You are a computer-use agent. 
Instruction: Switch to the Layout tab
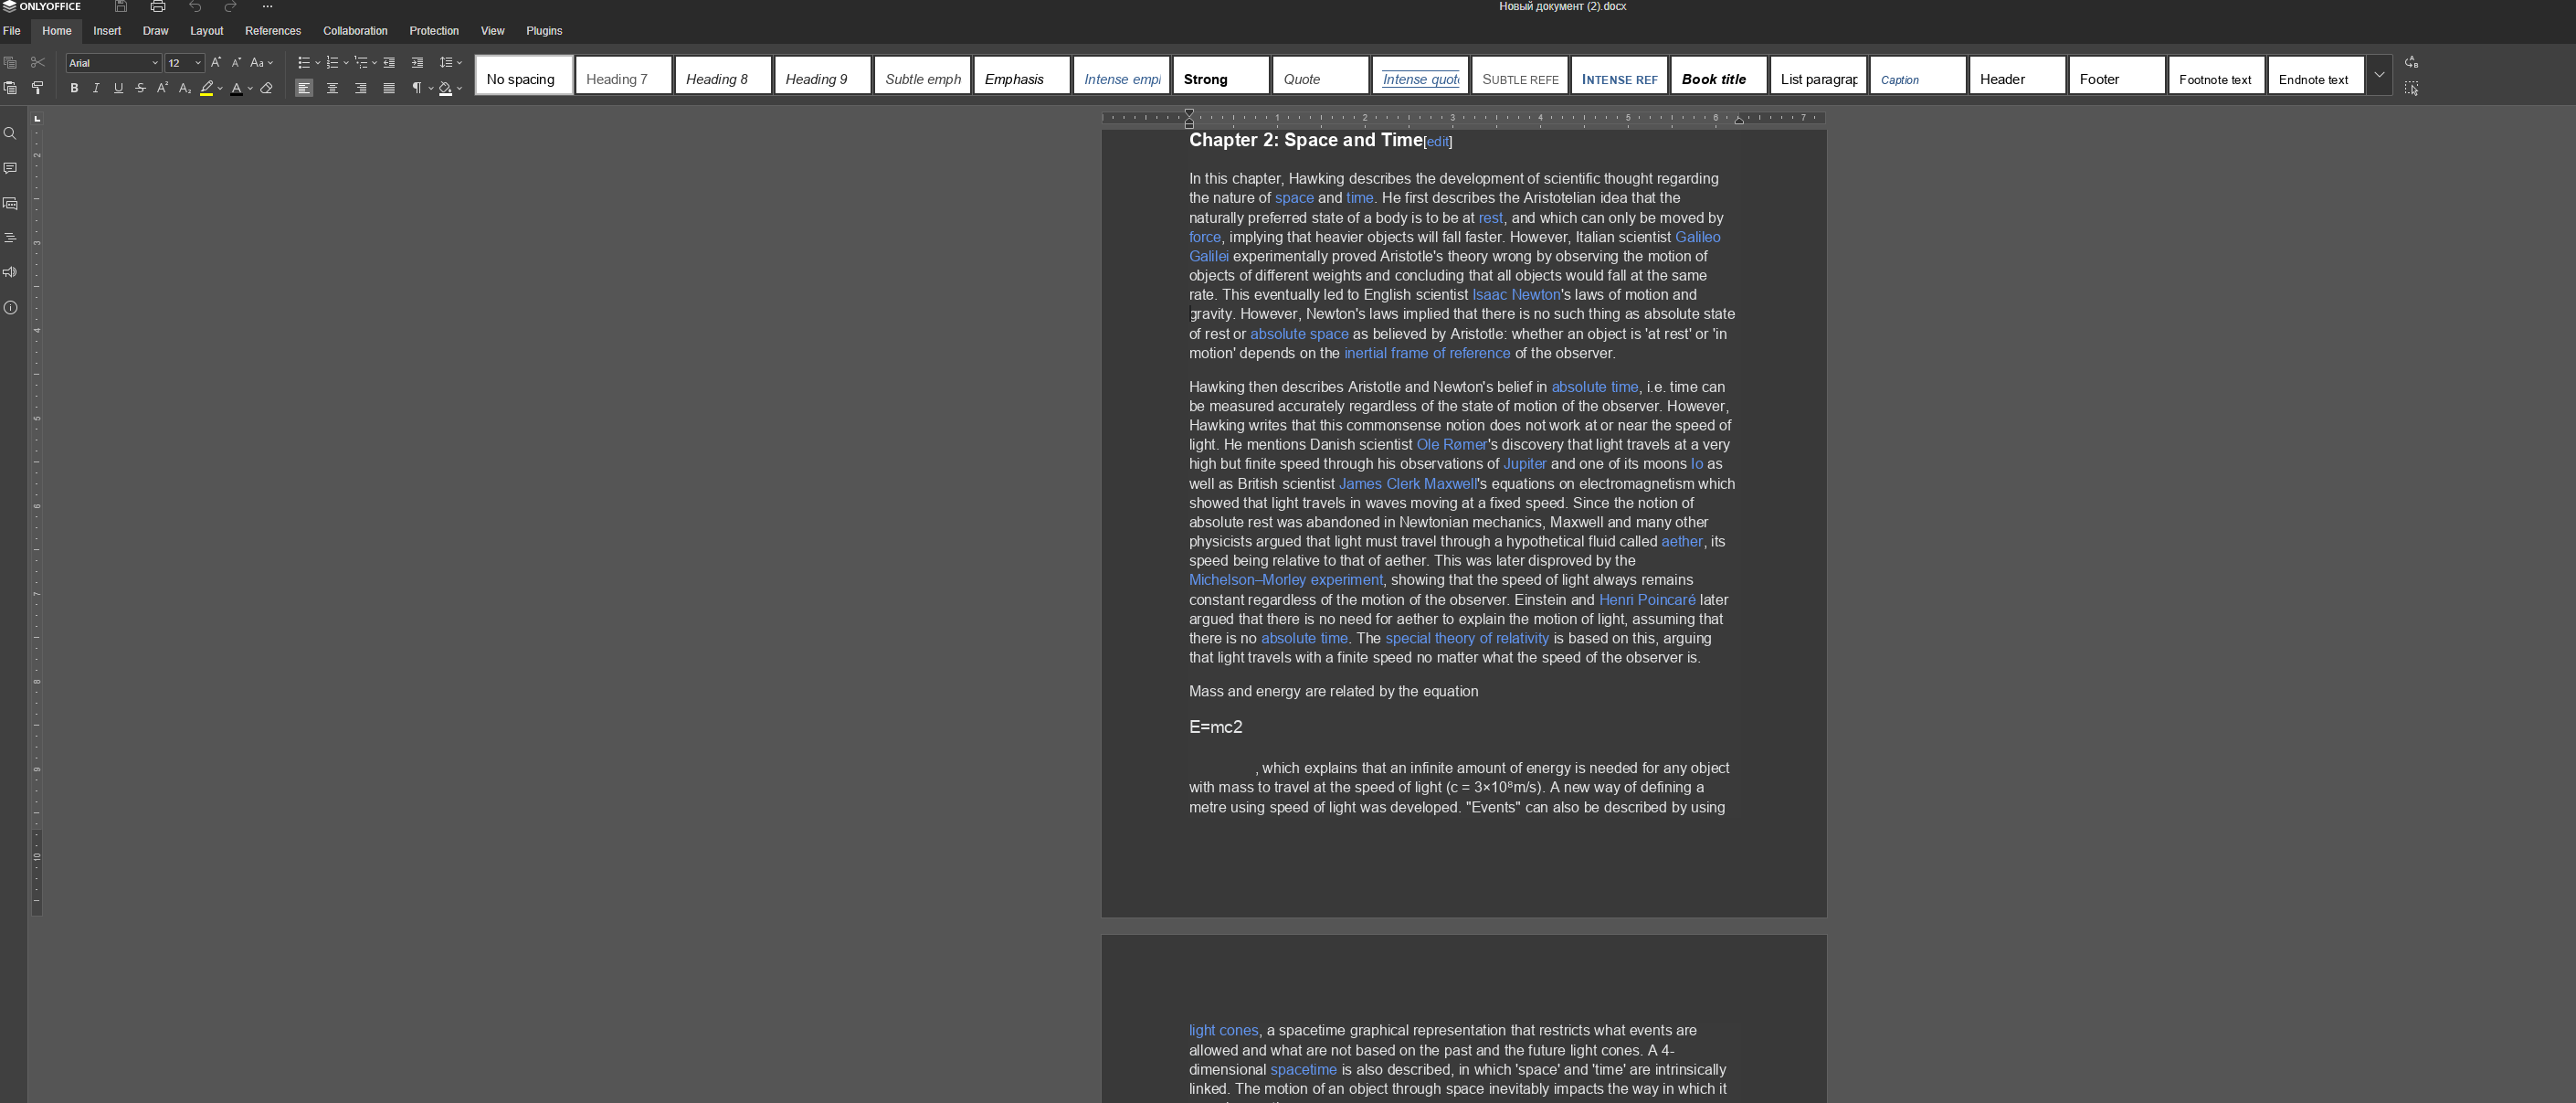207,31
